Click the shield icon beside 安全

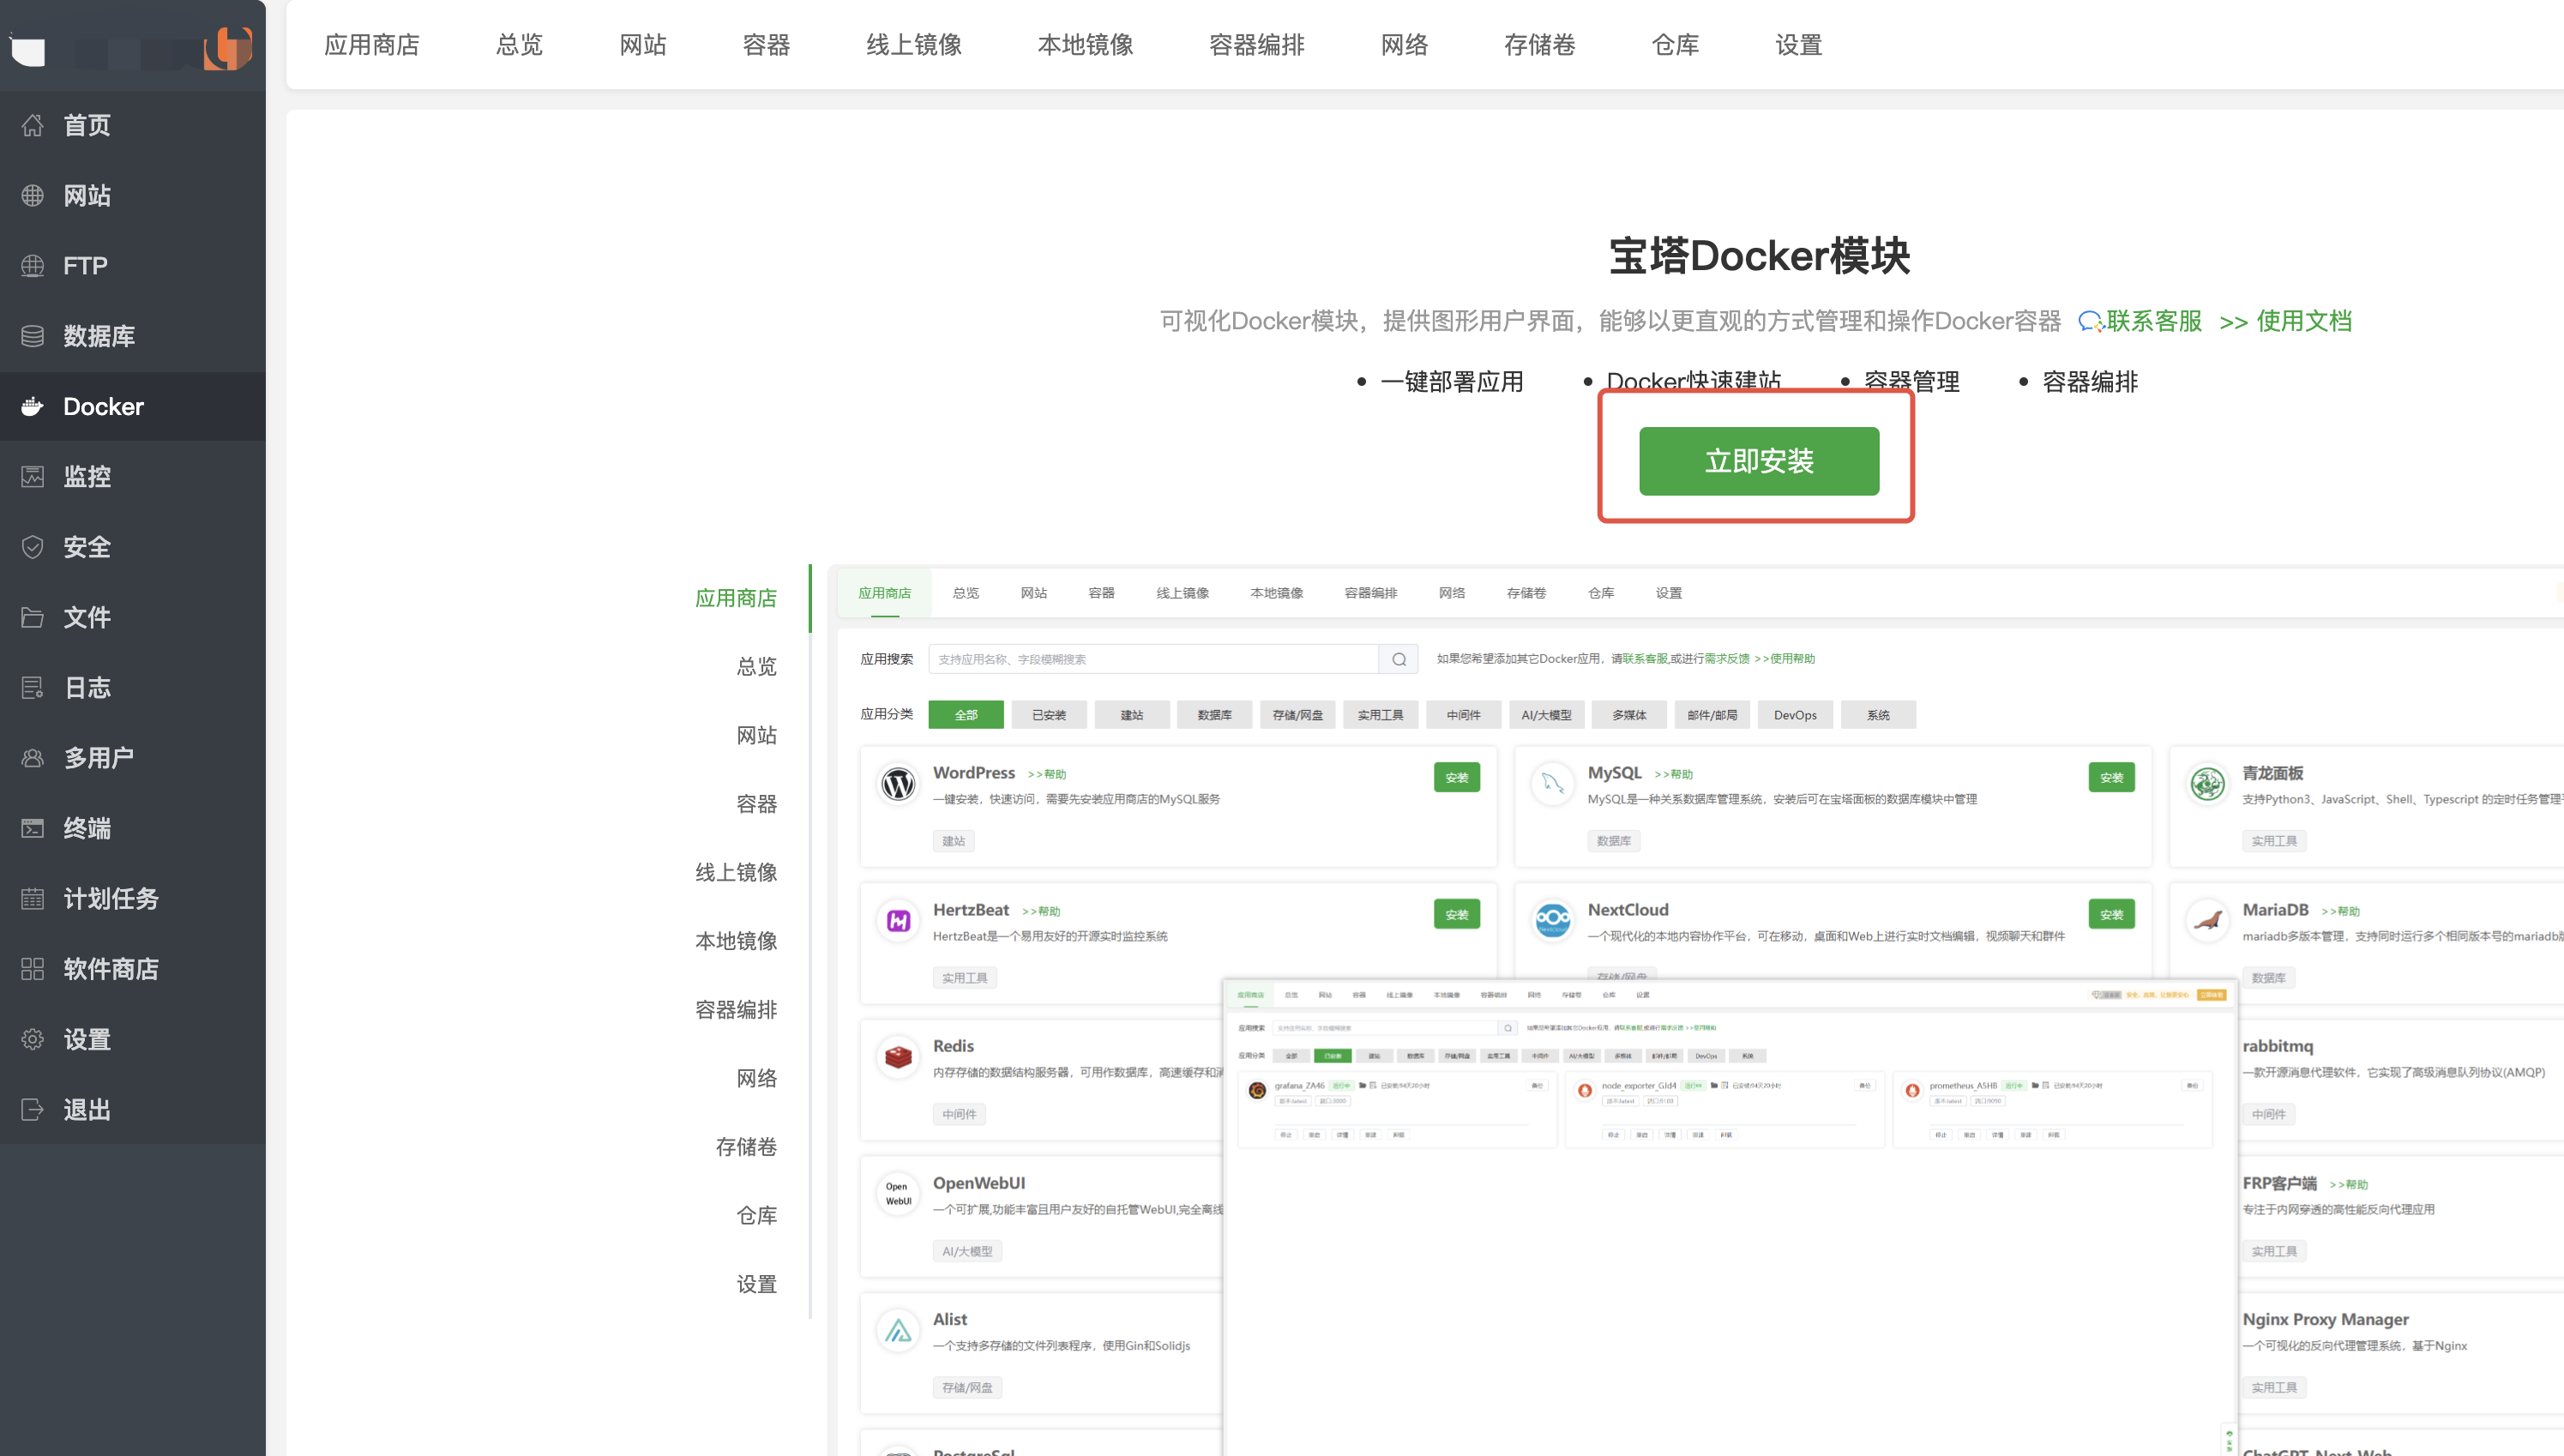point(32,547)
